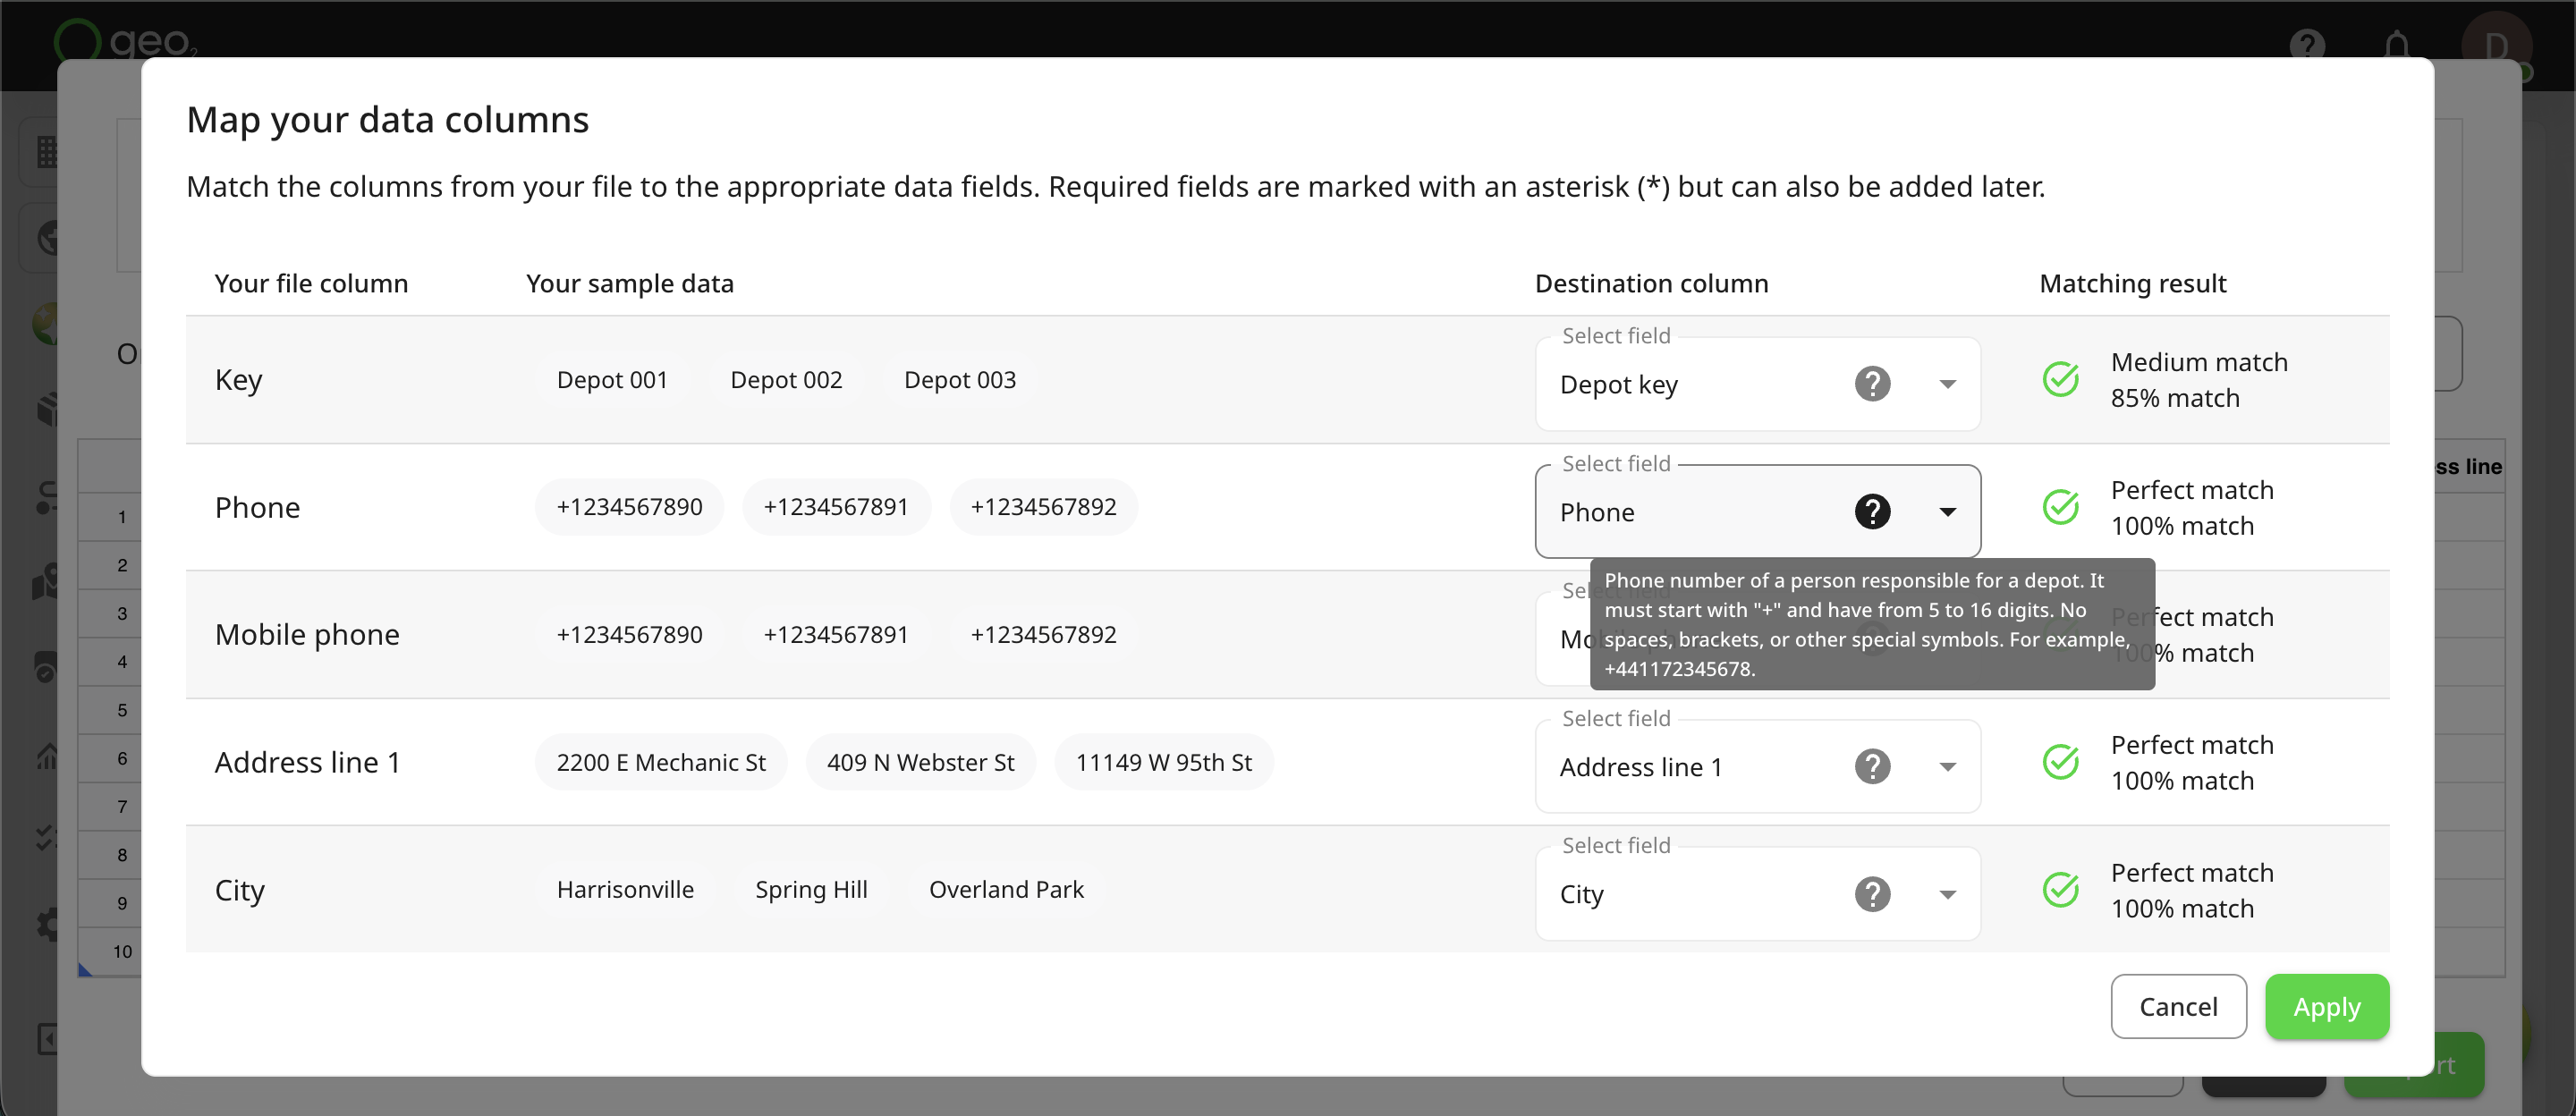Screen dimensions: 2576x1116
Task: Select the Depot 003 sample chip
Action: (960, 380)
